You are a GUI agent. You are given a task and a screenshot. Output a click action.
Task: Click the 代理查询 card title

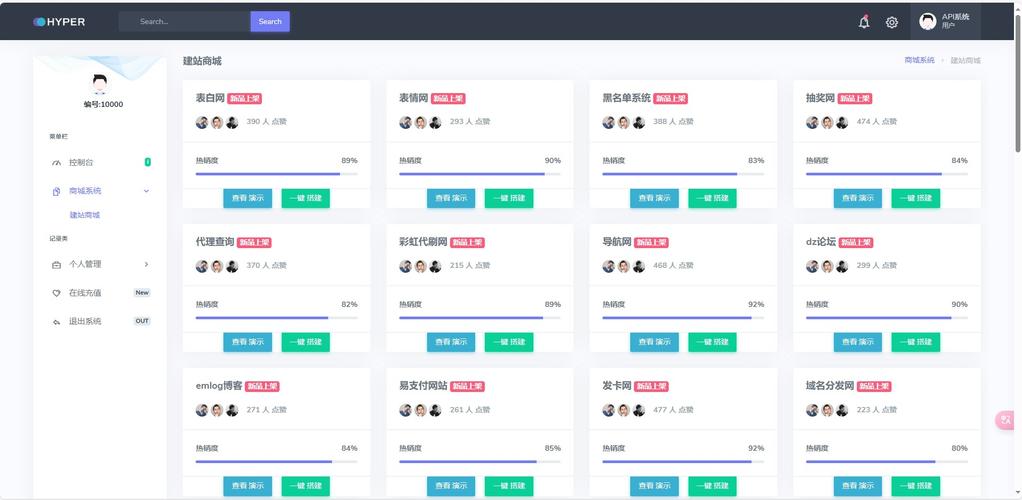[x=215, y=242]
